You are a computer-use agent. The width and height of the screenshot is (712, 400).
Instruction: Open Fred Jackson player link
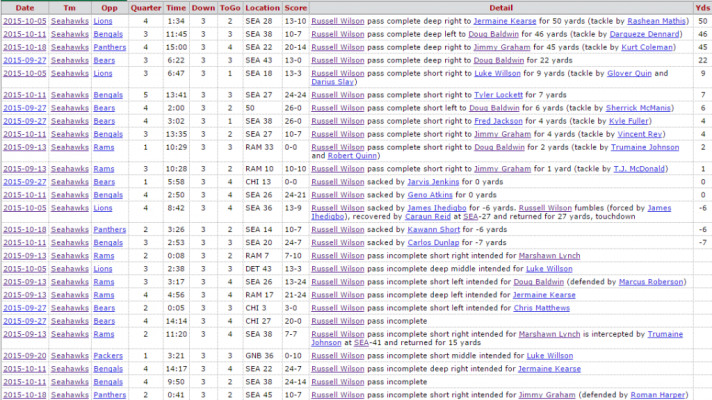tap(498, 121)
